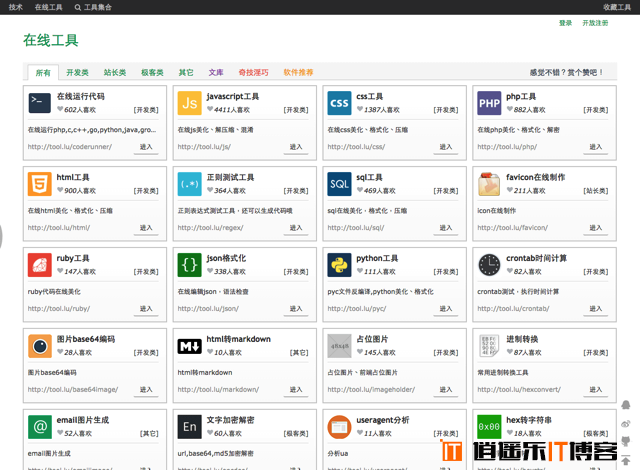Click the GitHub cat icon in the side column
640x470 pixels.
625,441
